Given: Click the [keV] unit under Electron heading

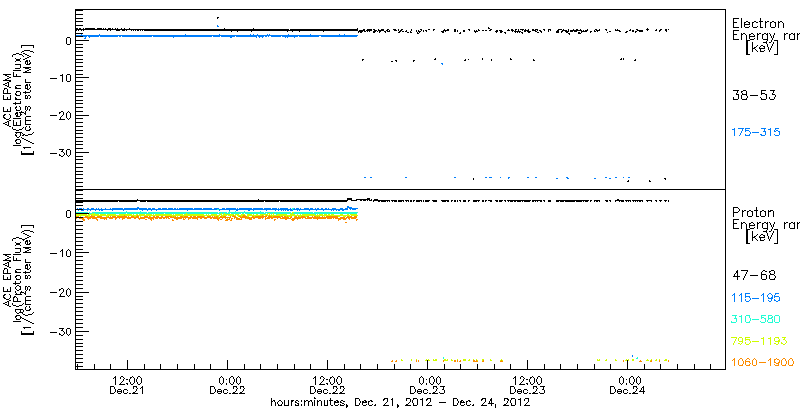Looking at the screenshot, I should click(x=761, y=48).
